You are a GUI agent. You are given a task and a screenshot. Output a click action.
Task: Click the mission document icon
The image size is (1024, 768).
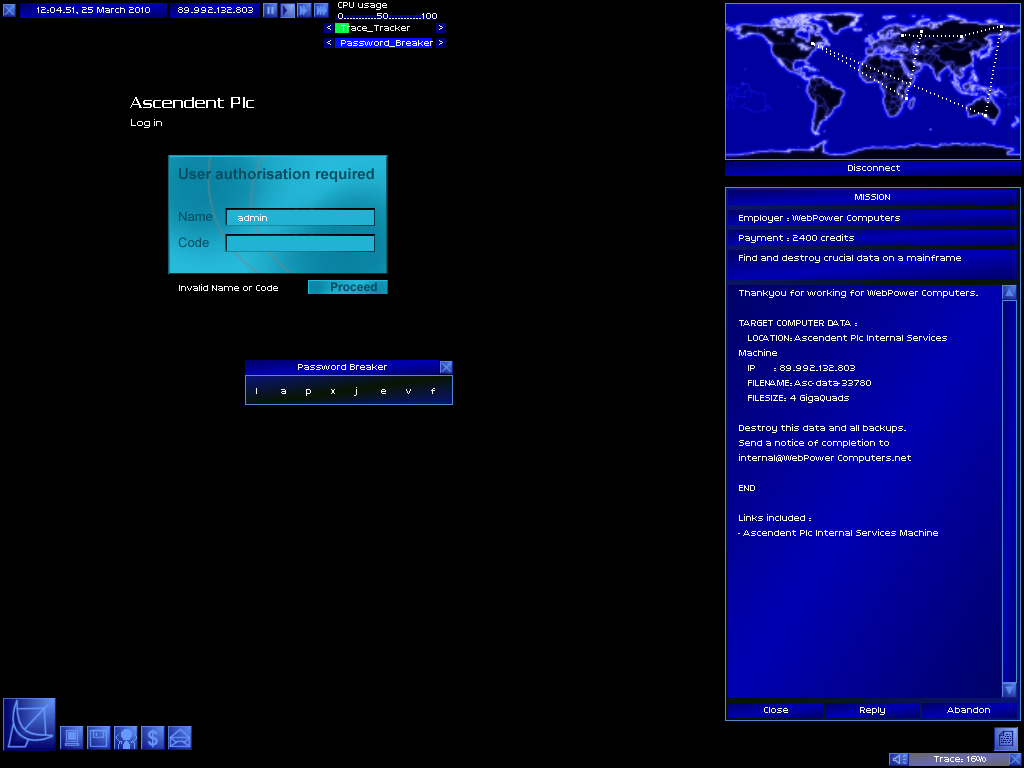(1006, 739)
